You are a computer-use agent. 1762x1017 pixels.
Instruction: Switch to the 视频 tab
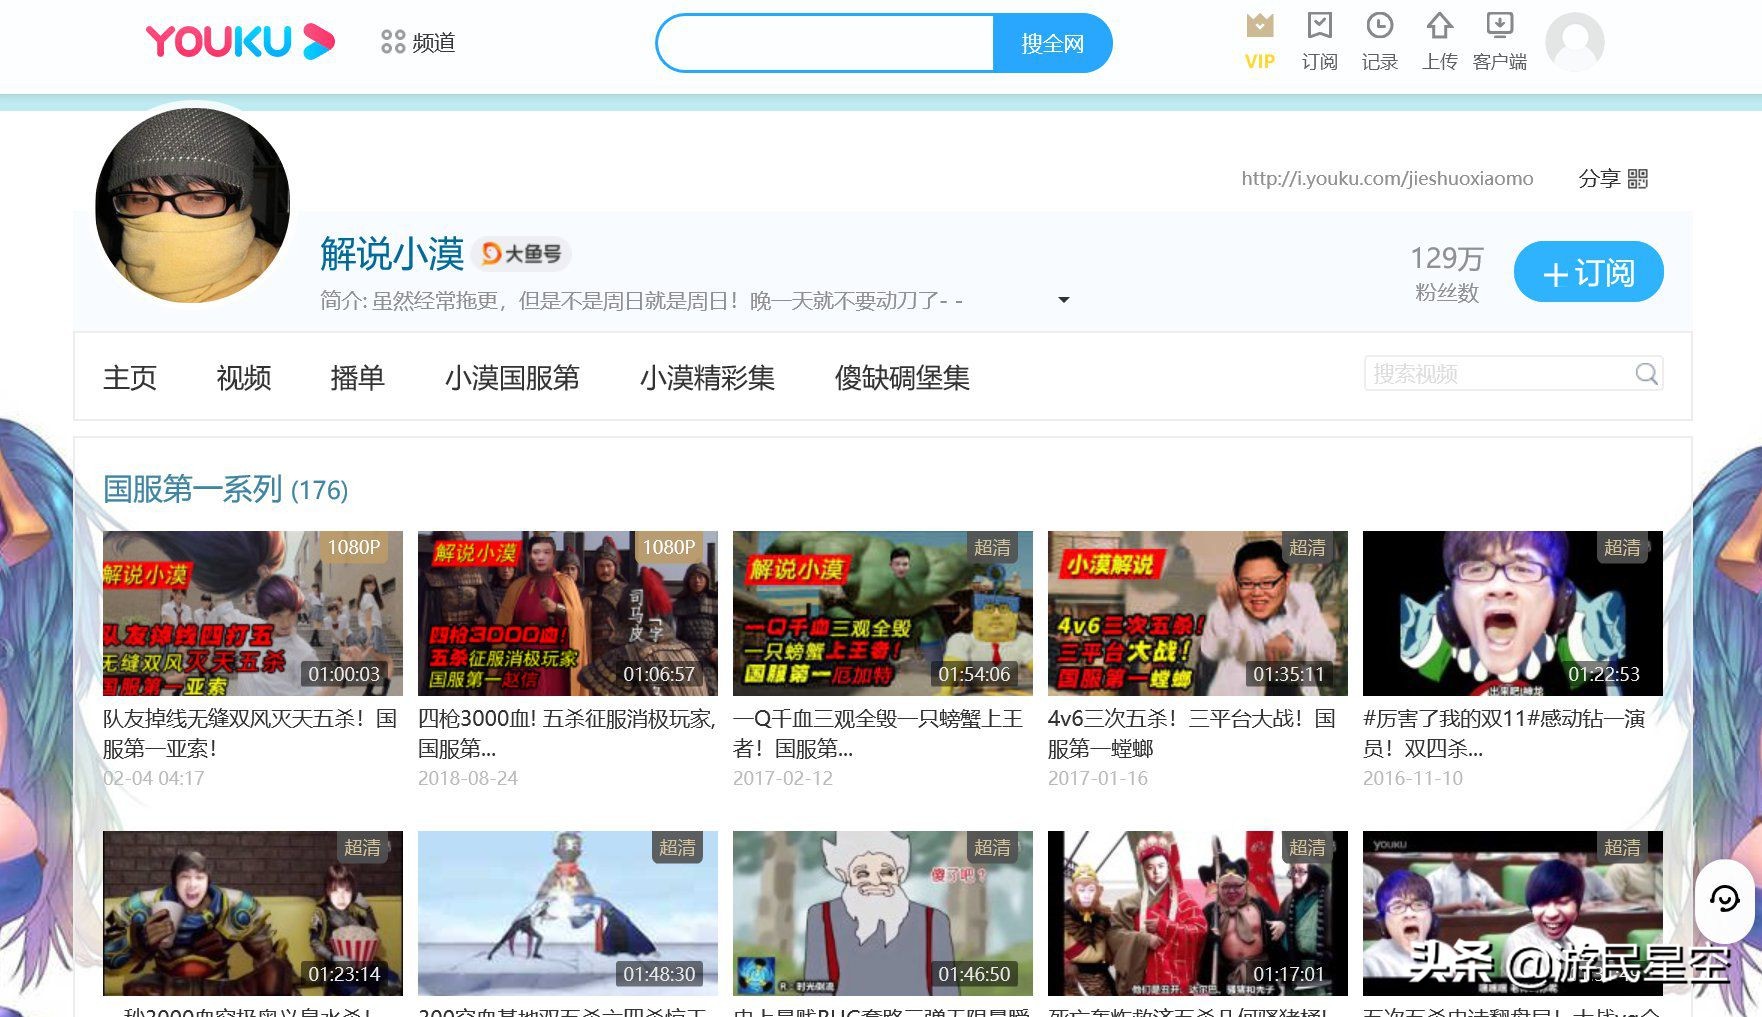tap(244, 378)
